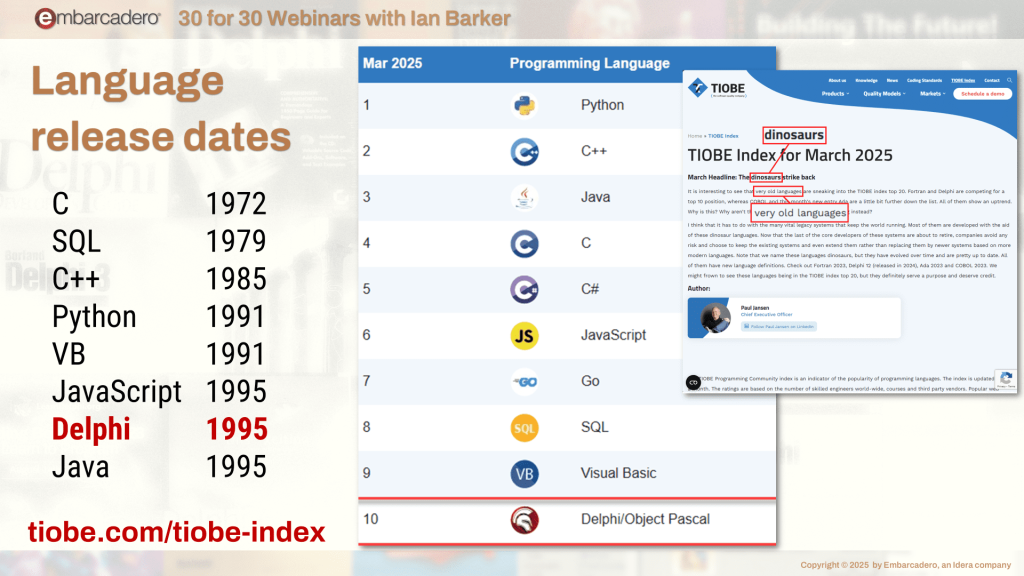1024x576 pixels.
Task: Click the C++ language name in ranking table
Action: (x=594, y=152)
